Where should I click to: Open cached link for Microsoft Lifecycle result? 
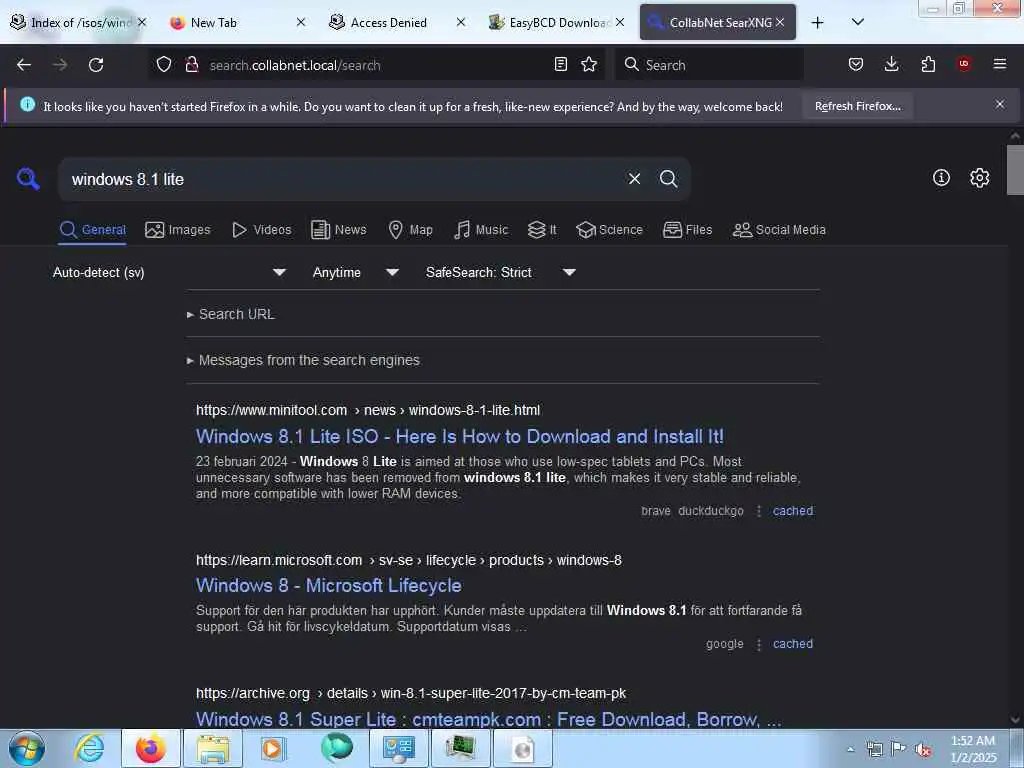tap(793, 644)
